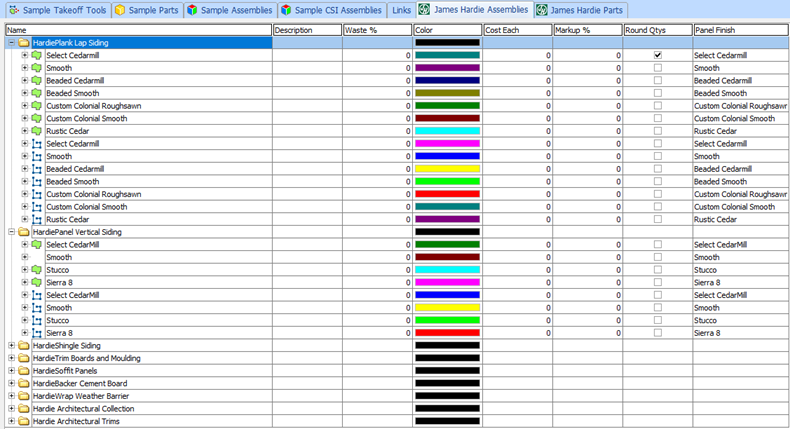Check Round Qtys for red Sierra 8 row
This screenshot has height=429, width=790.
click(x=657, y=332)
